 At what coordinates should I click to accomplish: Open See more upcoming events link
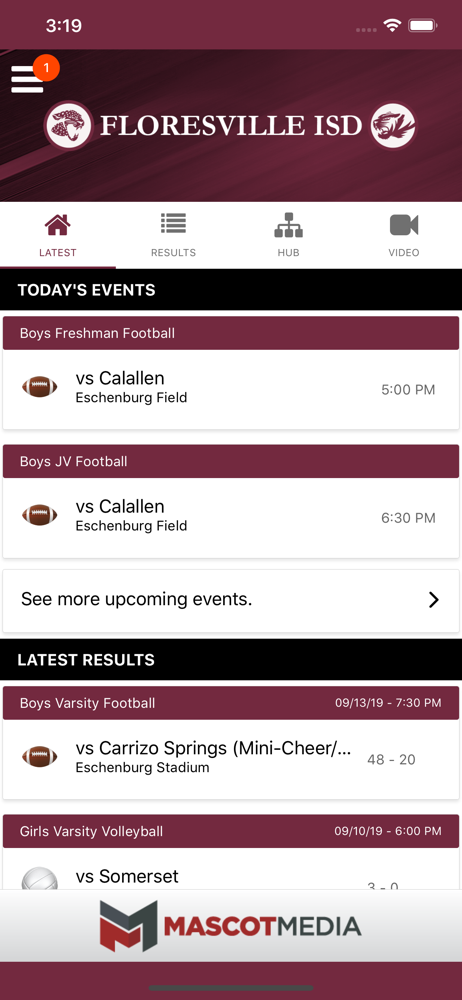click(231, 601)
